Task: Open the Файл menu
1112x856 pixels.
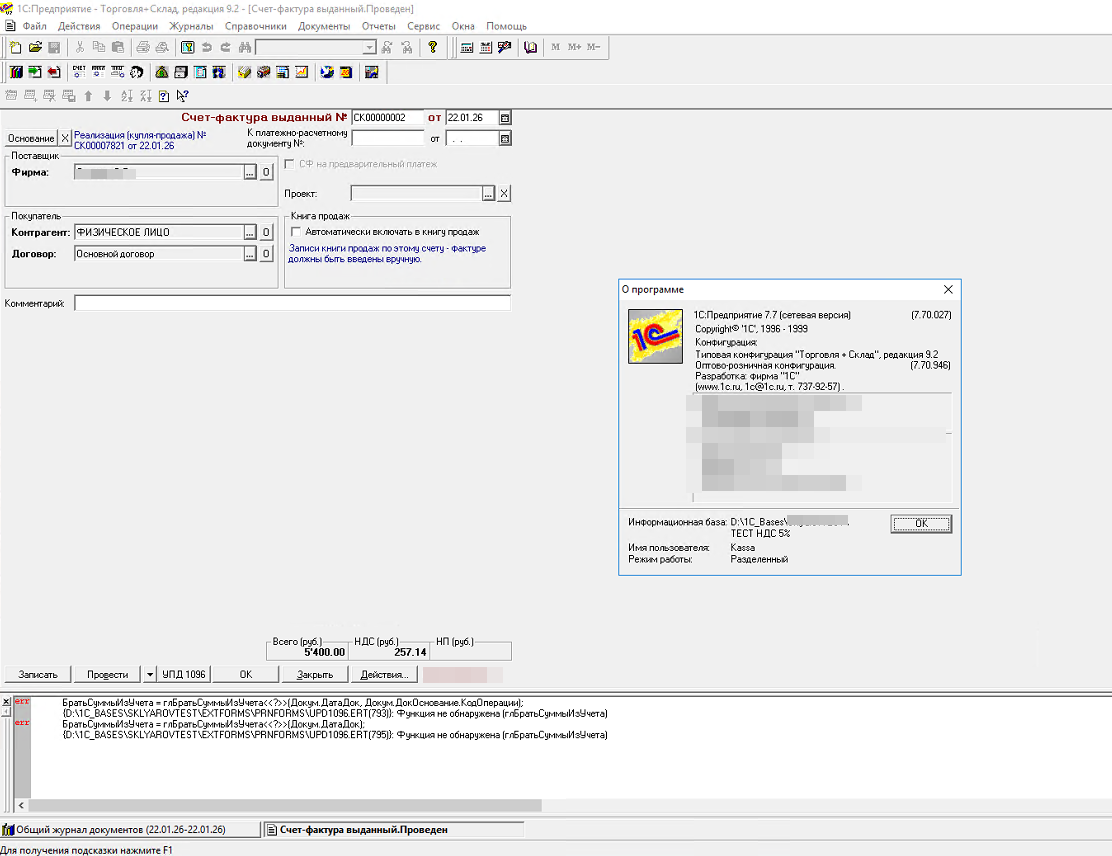Action: [x=35, y=26]
